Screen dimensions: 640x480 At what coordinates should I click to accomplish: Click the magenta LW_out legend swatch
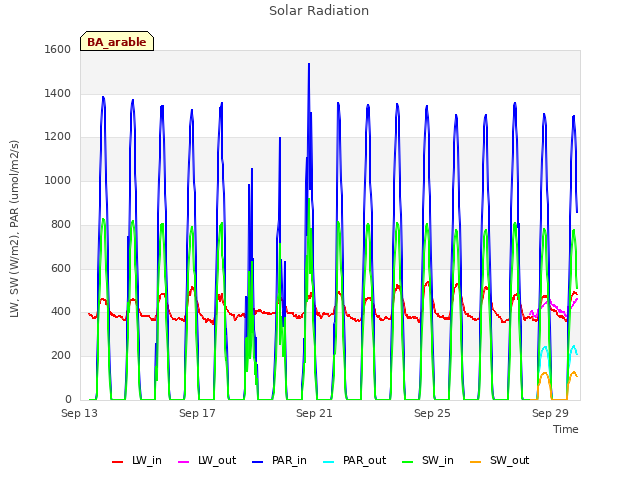(184, 462)
